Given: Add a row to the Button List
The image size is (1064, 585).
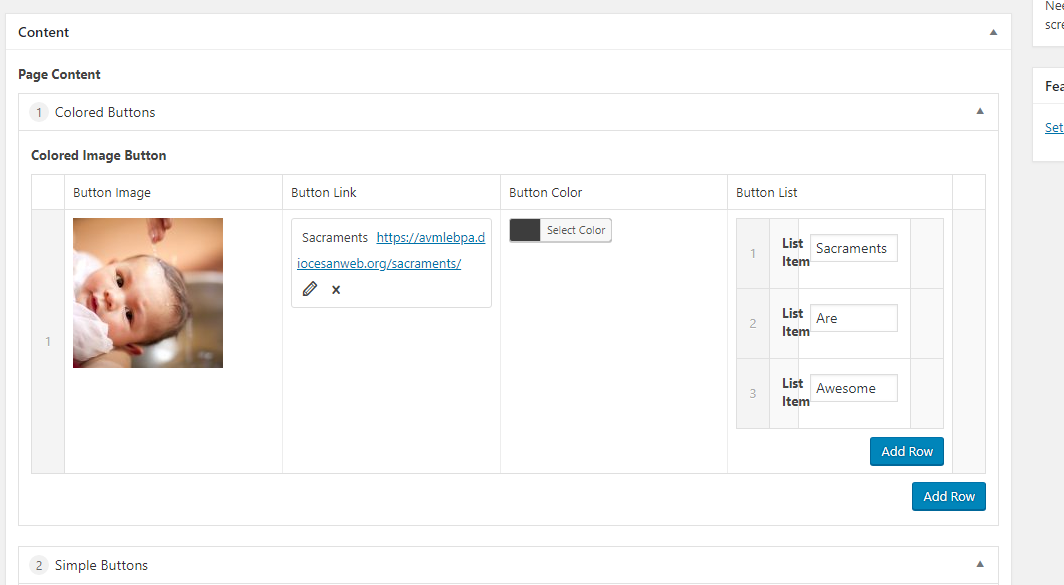Looking at the screenshot, I should pyautogui.click(x=906, y=451).
